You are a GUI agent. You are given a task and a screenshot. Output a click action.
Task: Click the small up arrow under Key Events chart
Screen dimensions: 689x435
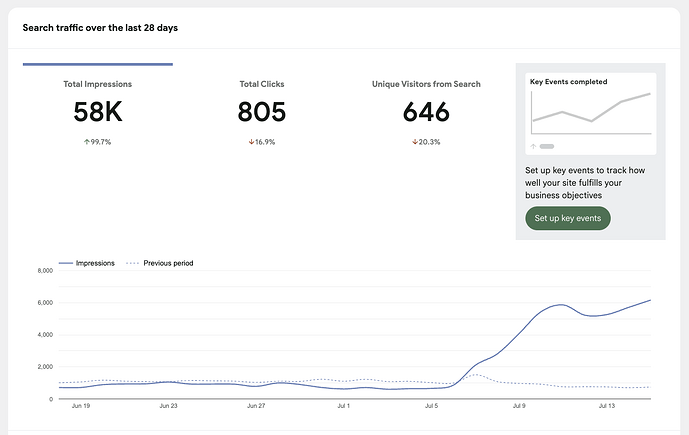click(x=533, y=146)
